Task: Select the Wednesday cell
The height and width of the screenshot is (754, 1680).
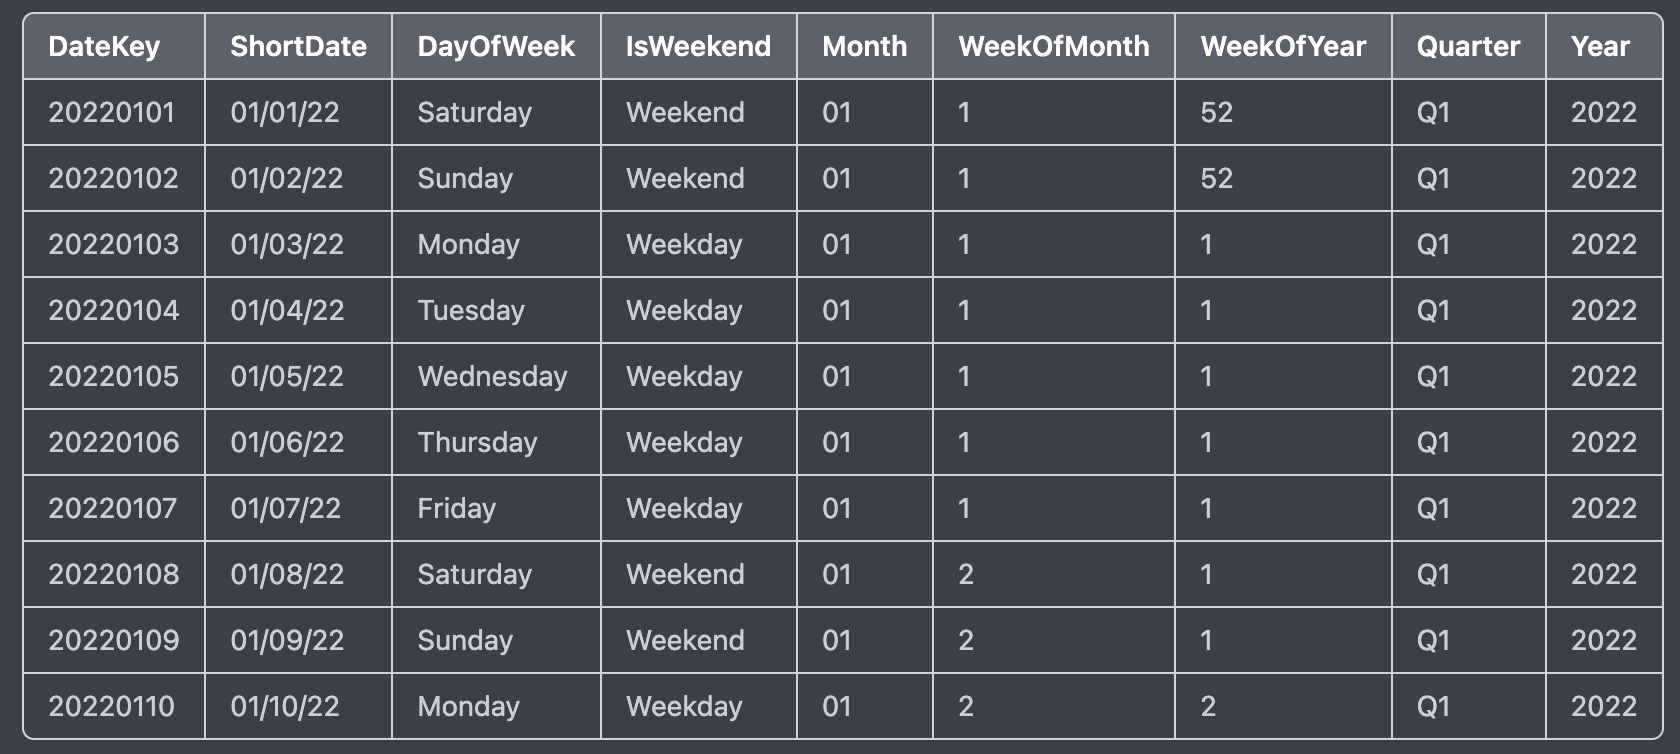Action: click(x=492, y=376)
